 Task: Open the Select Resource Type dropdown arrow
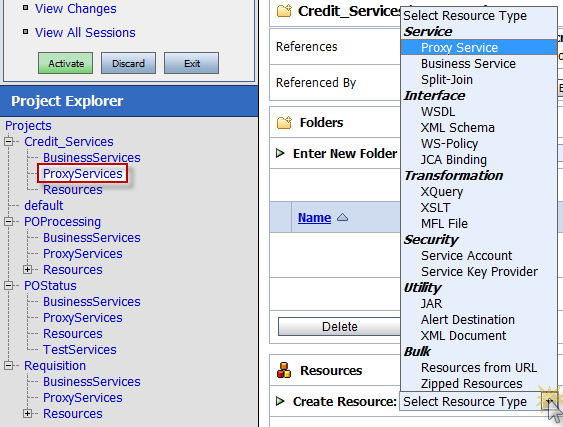549,402
